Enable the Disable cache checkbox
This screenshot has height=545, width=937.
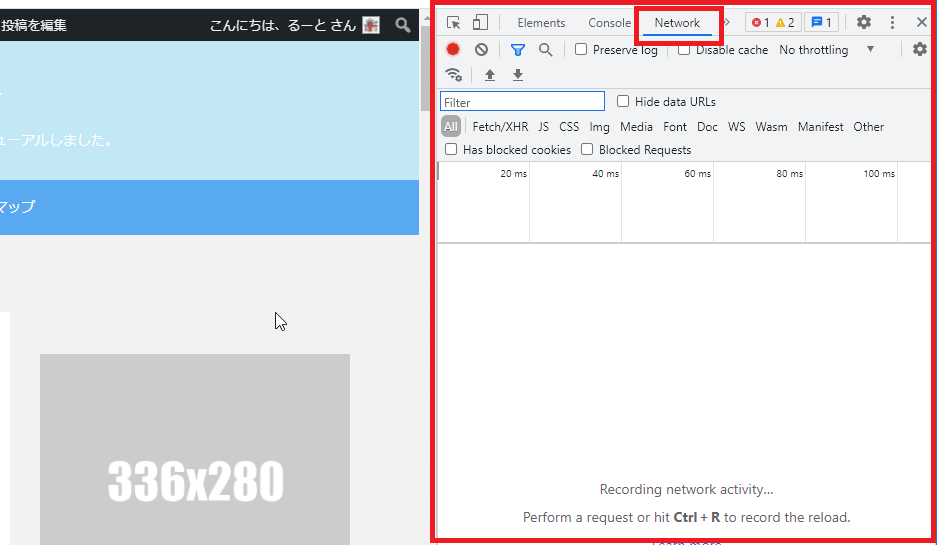pyautogui.click(x=684, y=49)
